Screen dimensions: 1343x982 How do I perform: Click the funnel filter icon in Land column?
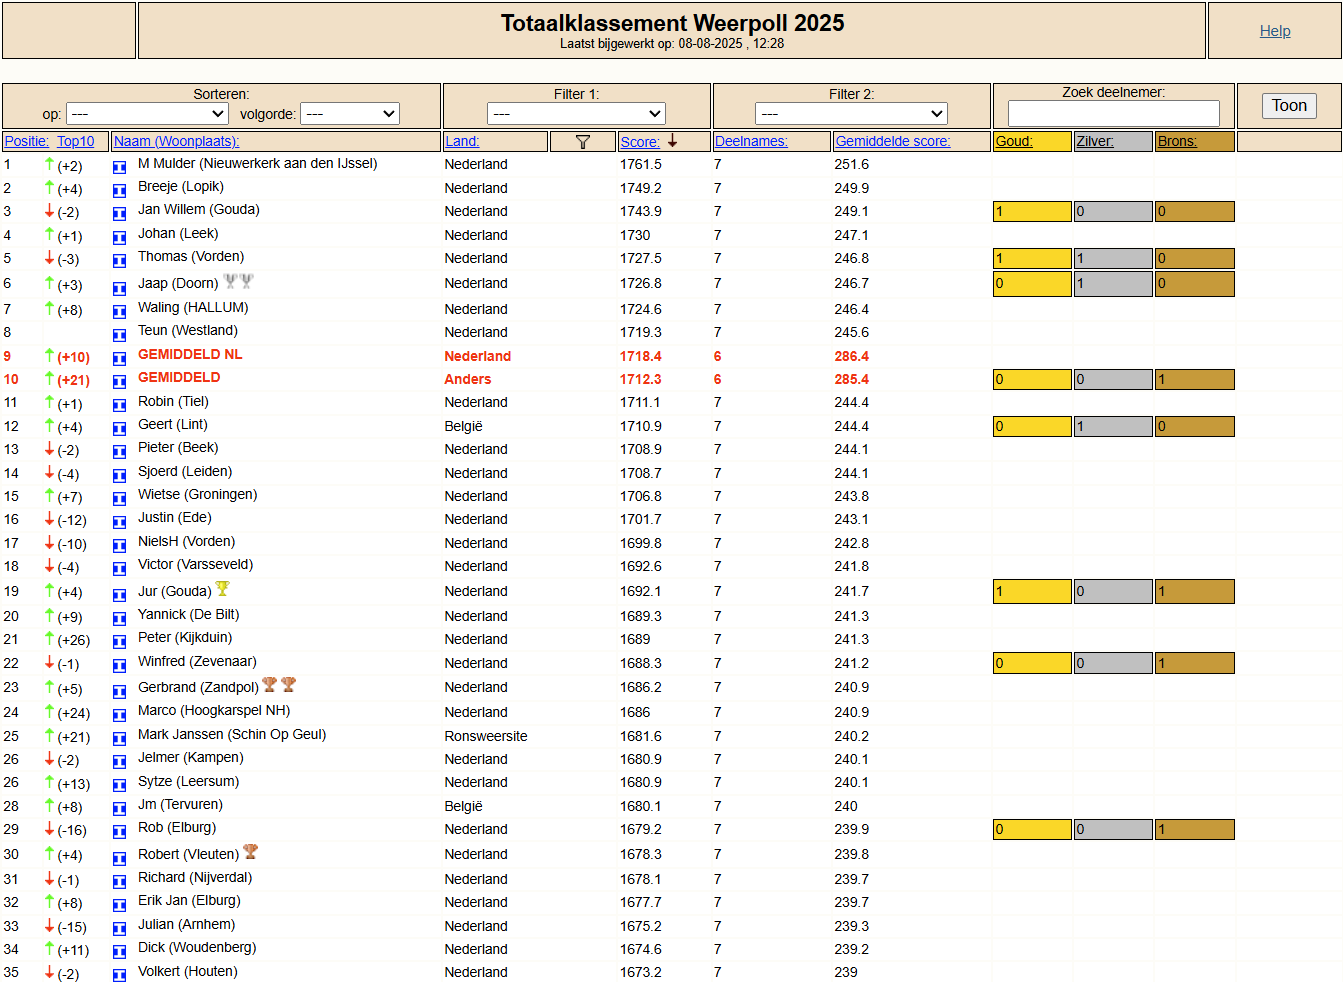pos(583,142)
